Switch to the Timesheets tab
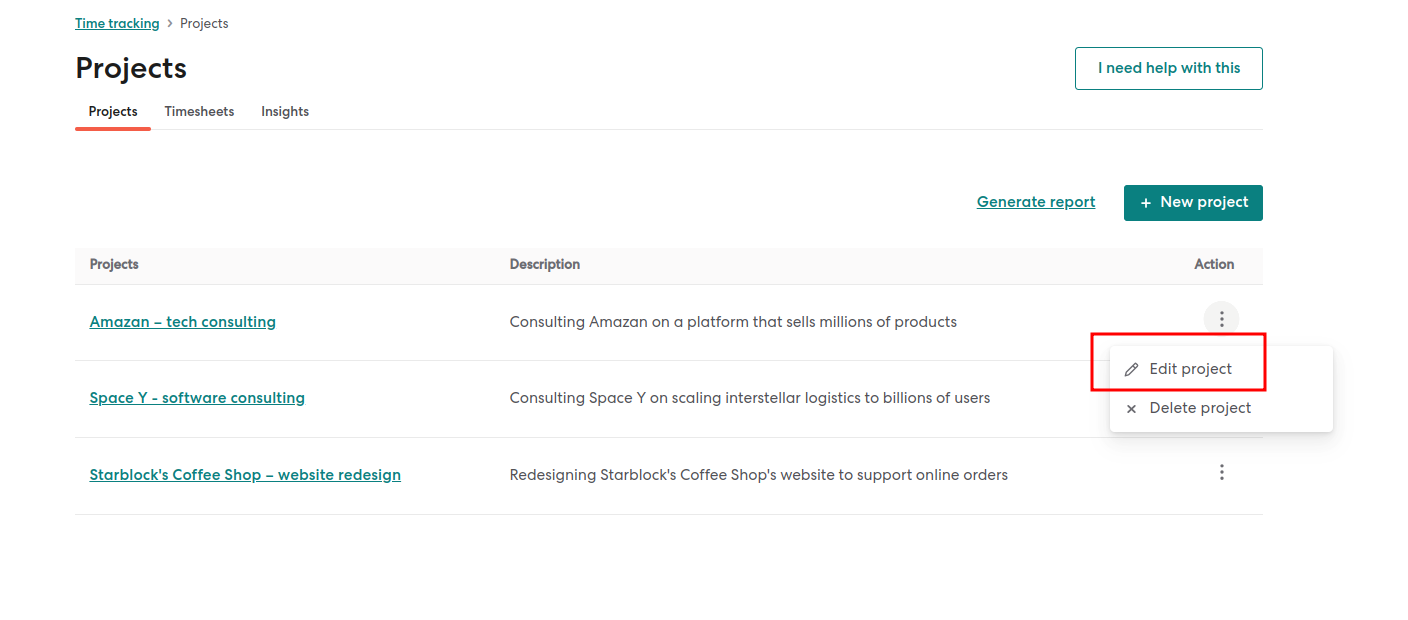The height and width of the screenshot is (620, 1408). coord(199,111)
